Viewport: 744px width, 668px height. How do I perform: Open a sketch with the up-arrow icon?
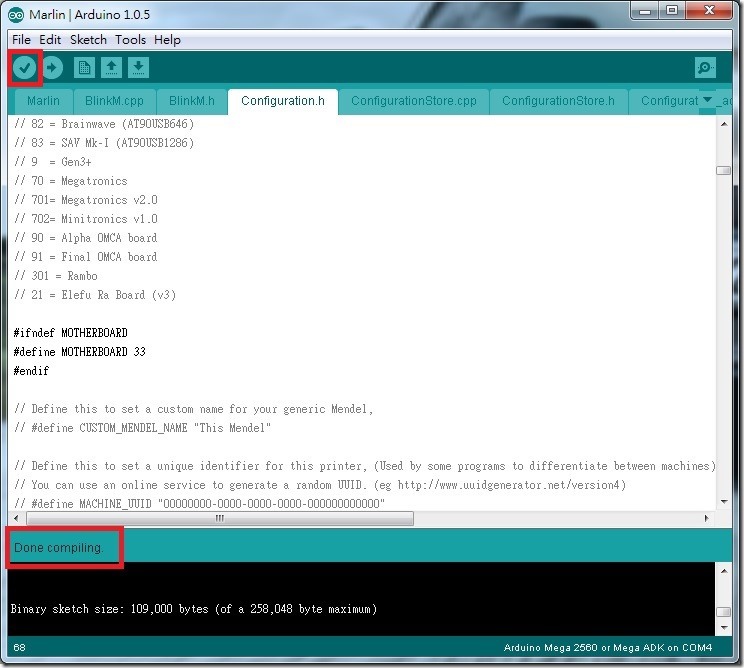[112, 68]
